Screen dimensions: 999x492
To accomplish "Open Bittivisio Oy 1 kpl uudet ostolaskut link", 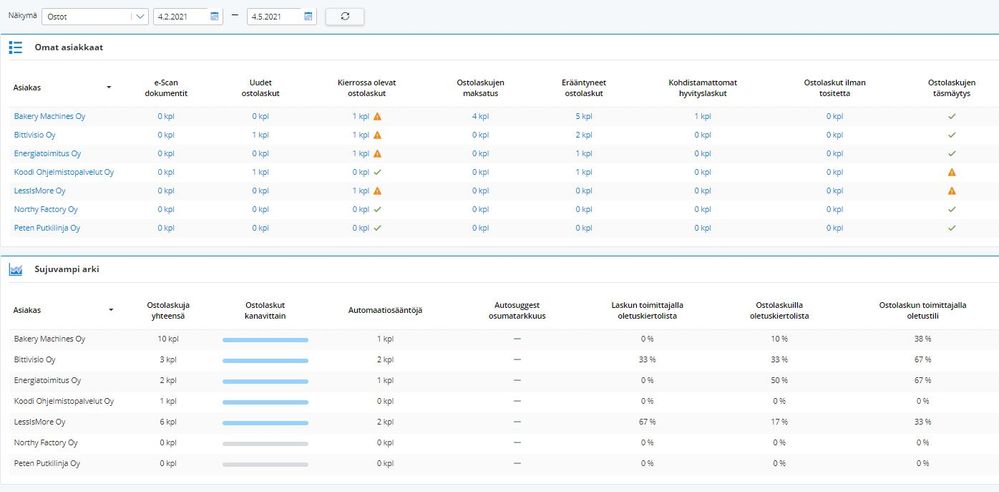I will [260, 135].
